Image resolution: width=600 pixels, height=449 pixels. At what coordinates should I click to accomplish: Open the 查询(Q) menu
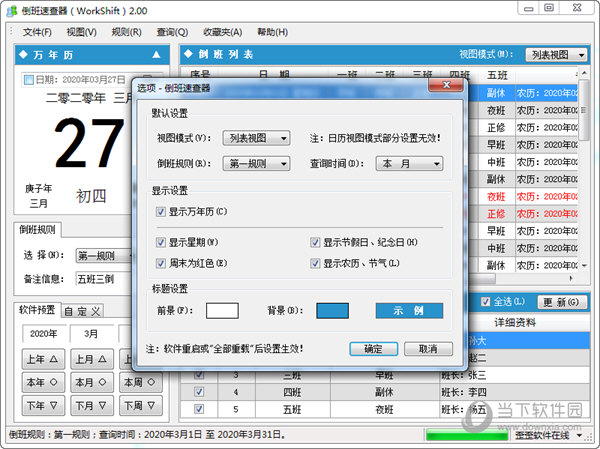pos(172,32)
